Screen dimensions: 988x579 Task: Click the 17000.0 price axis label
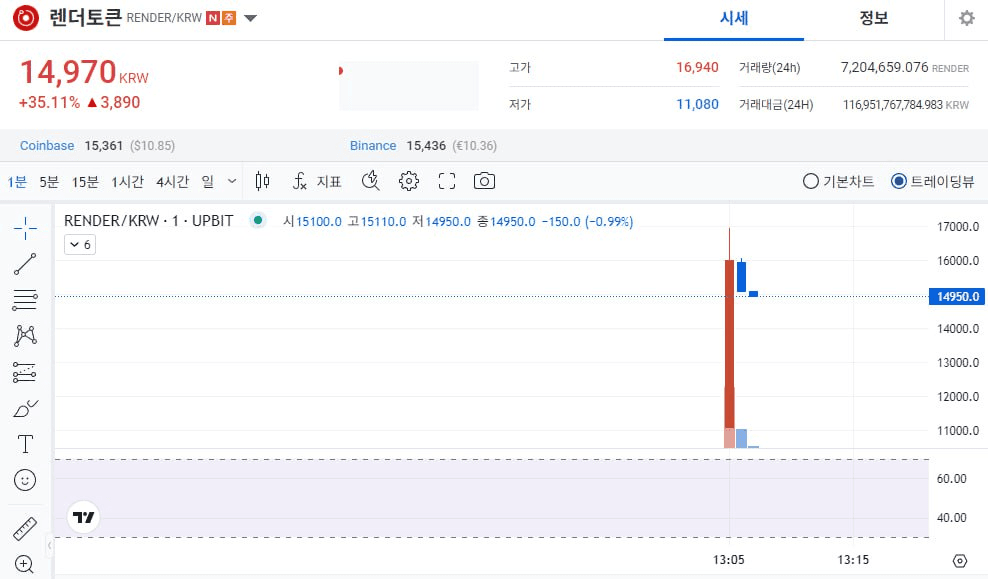pos(958,227)
